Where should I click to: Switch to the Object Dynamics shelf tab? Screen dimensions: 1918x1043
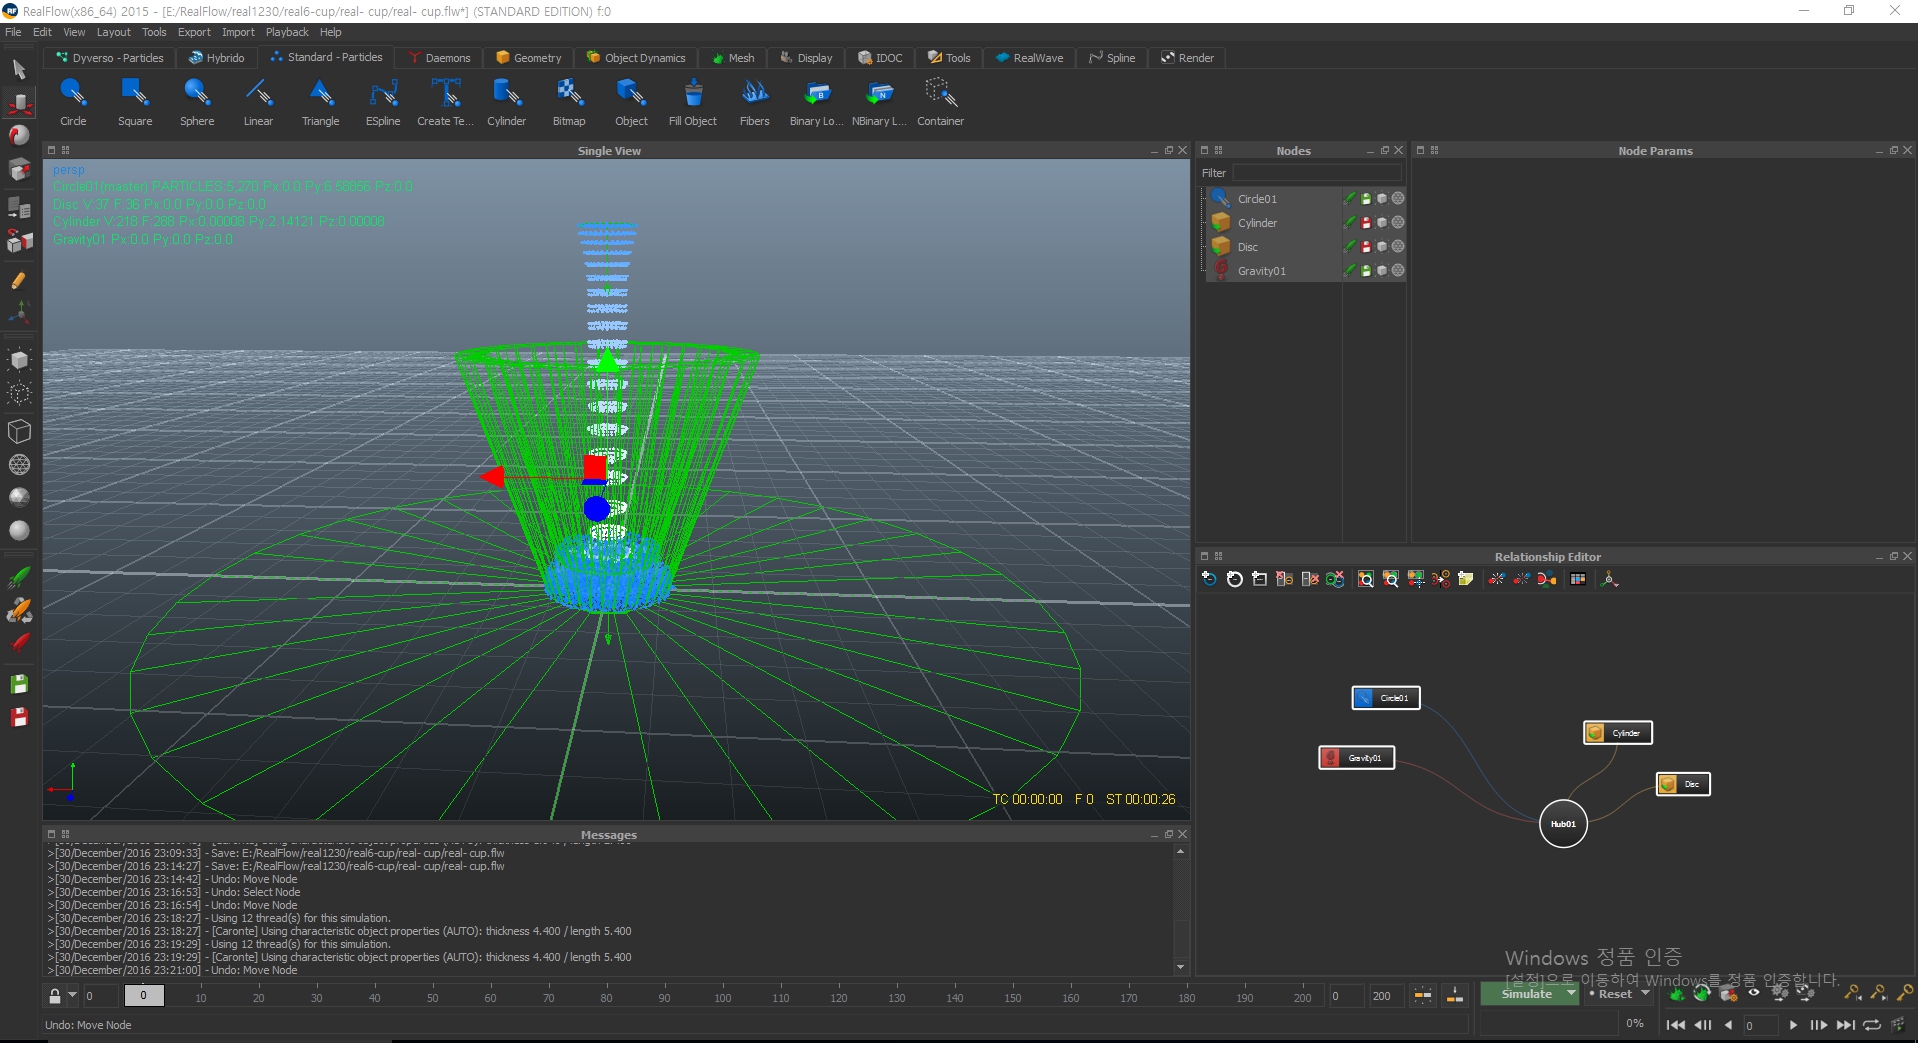pos(636,58)
